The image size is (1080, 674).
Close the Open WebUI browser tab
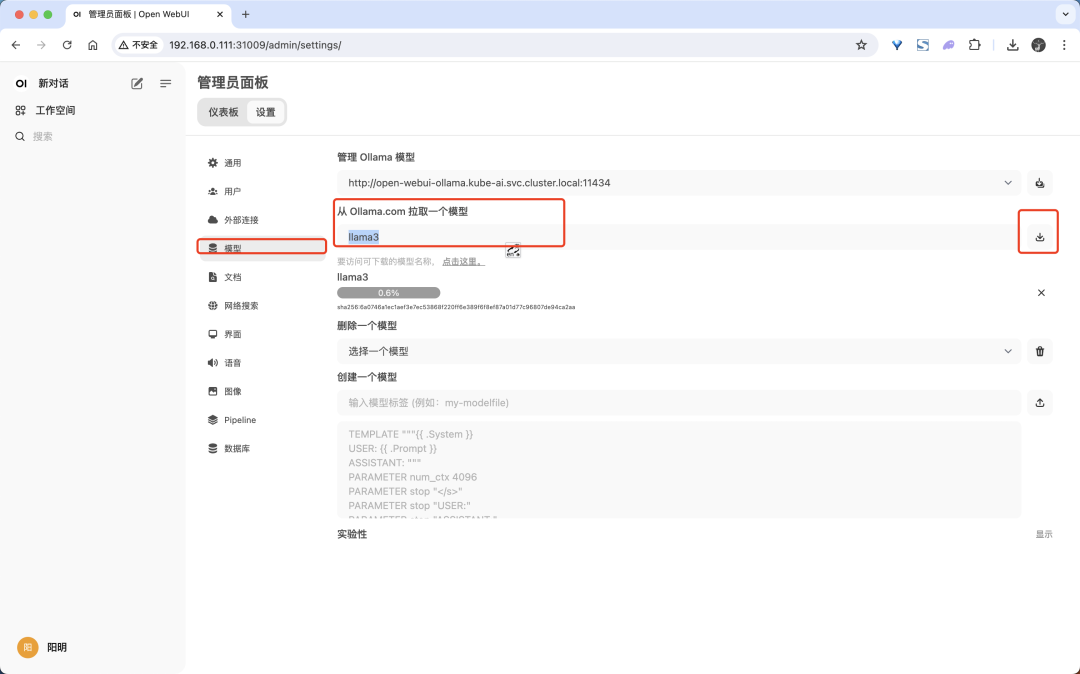[220, 14]
